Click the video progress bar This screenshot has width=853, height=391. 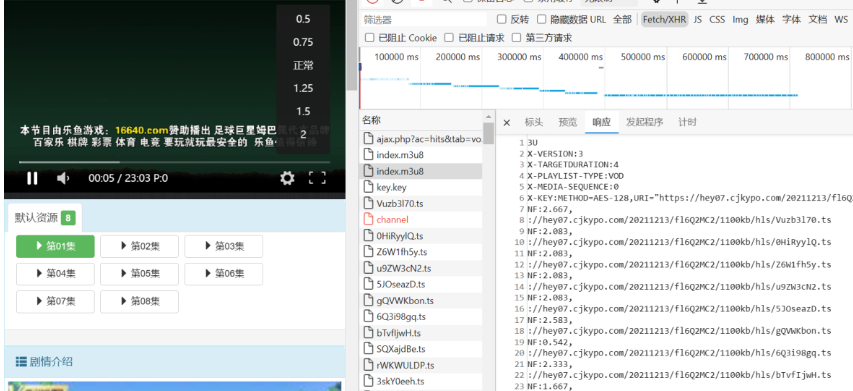(174, 162)
